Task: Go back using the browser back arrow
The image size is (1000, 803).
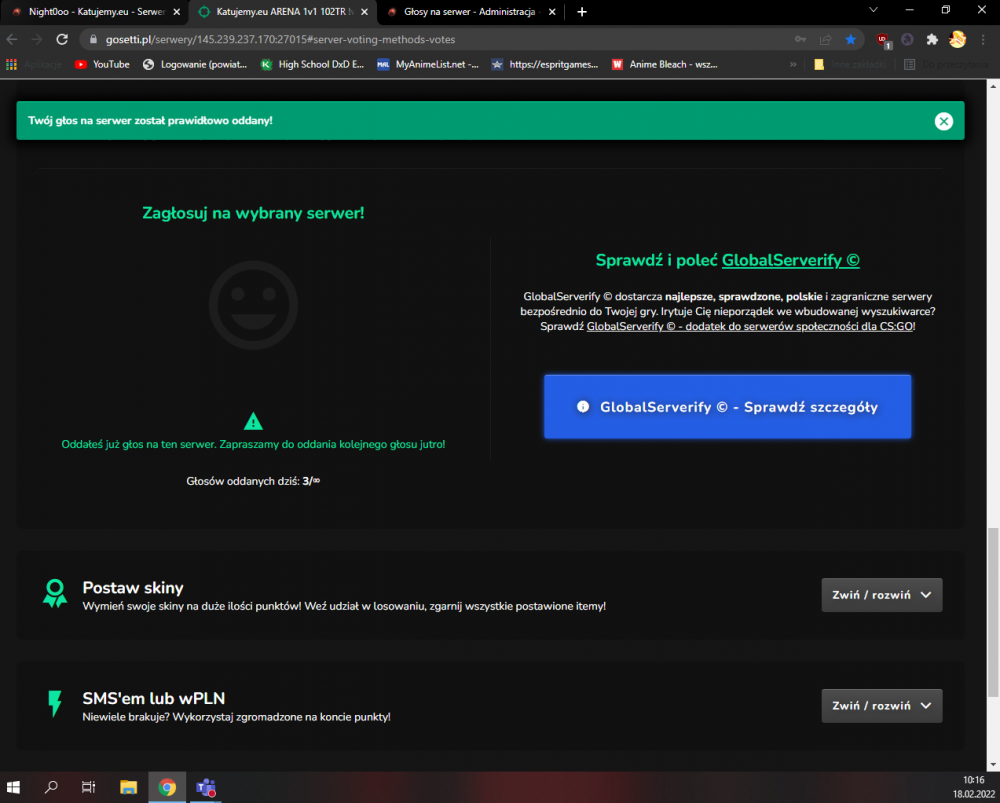Action: coord(12,40)
